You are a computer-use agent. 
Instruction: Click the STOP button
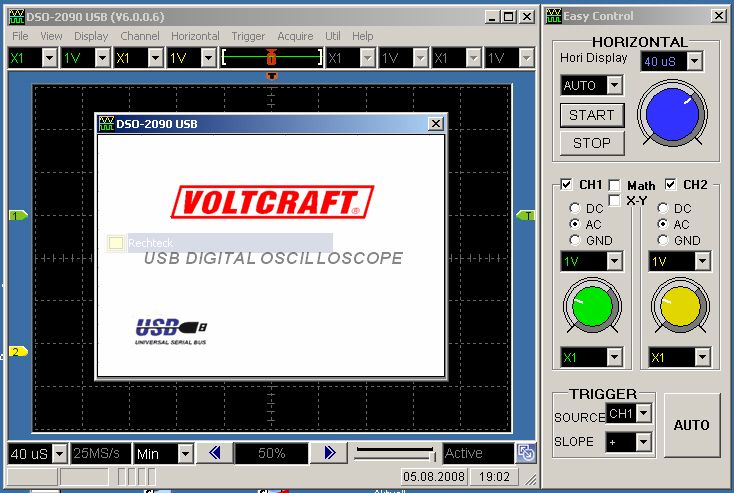coord(592,143)
